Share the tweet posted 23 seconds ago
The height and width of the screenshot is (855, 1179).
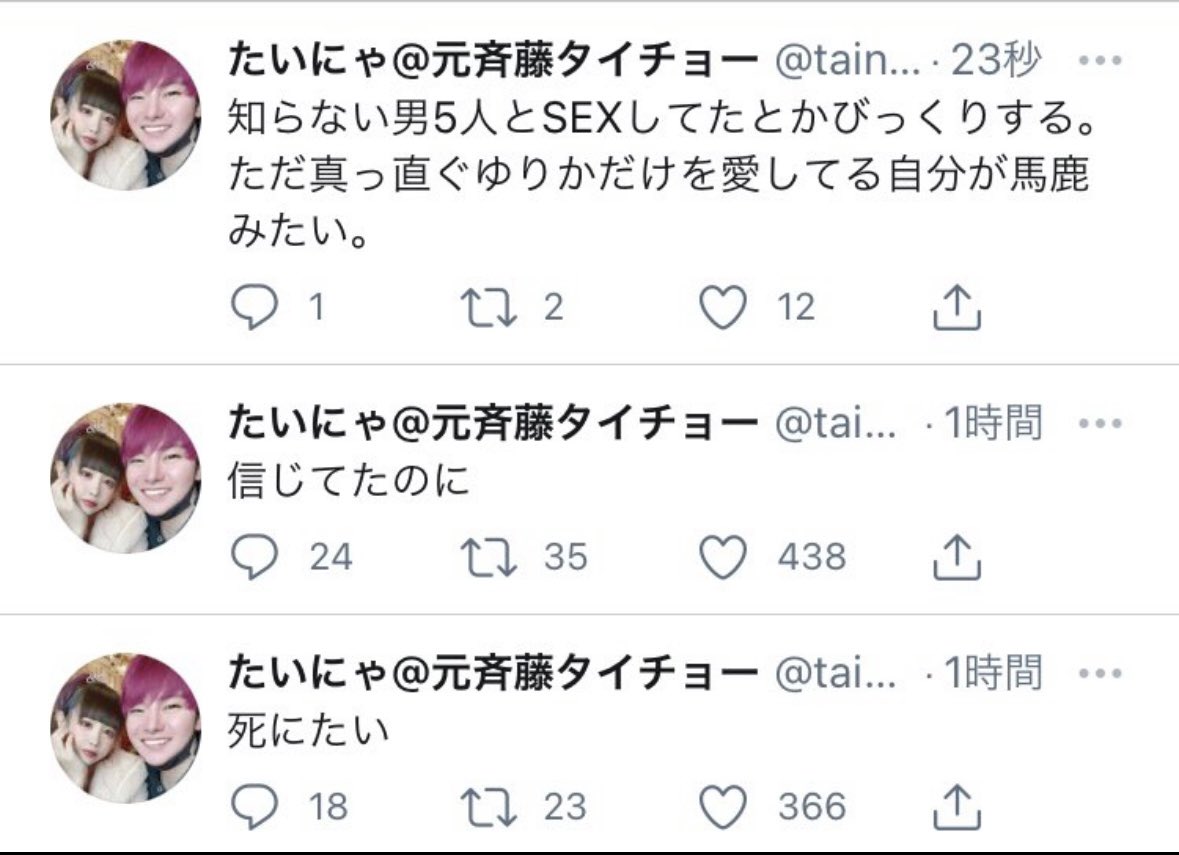coord(956,307)
